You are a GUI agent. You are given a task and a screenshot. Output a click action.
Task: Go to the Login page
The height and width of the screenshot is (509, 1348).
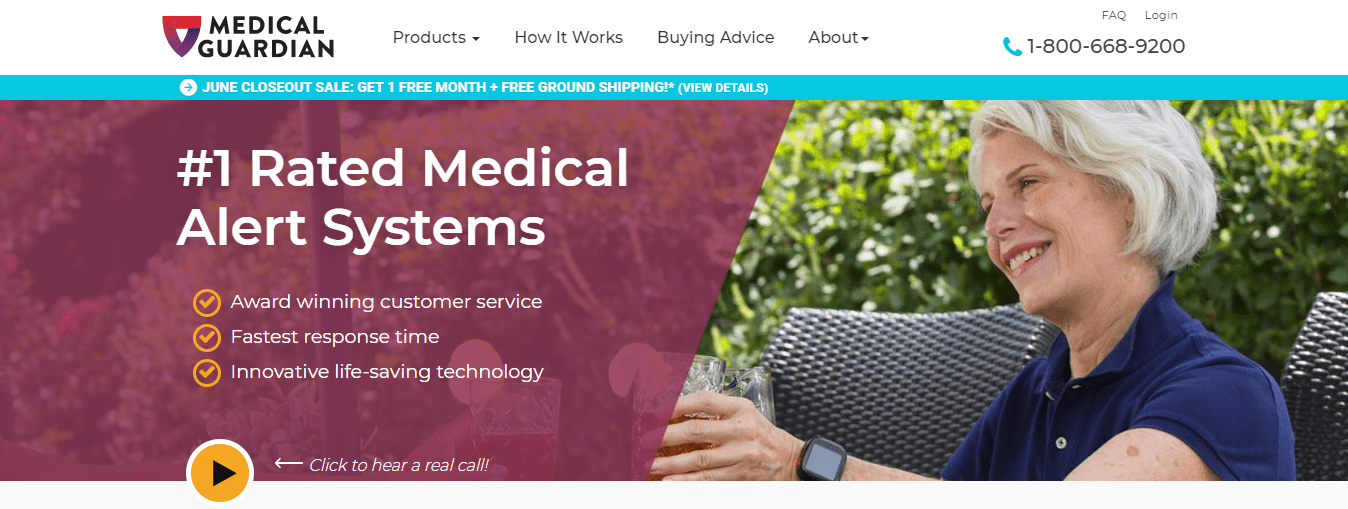click(1161, 15)
